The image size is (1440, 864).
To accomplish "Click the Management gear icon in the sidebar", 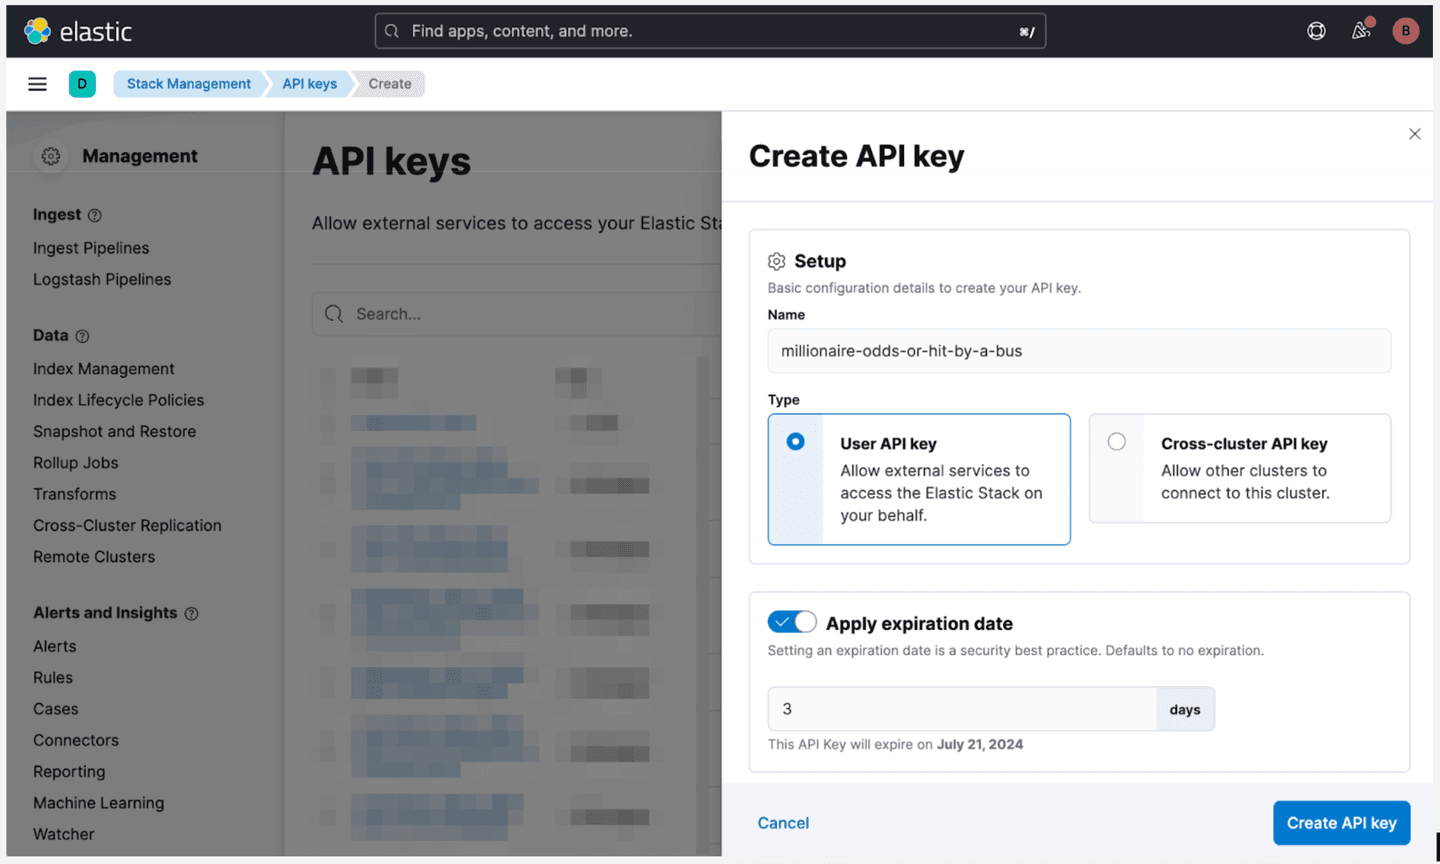I will tap(50, 156).
